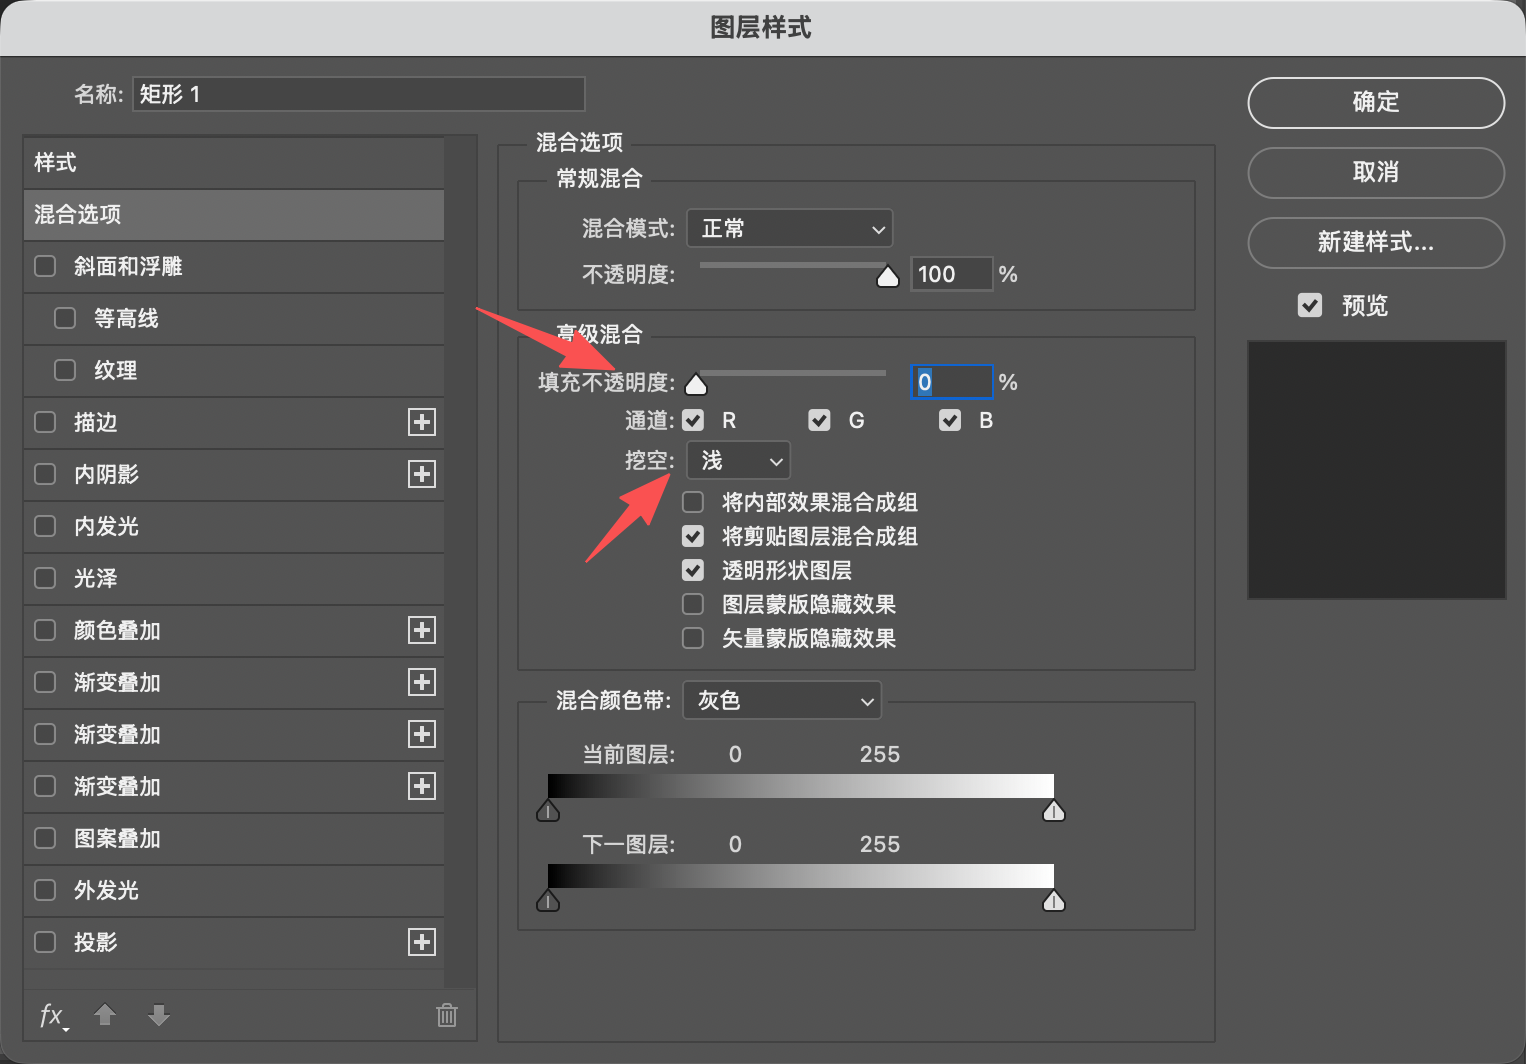Toggle the G channel checkbox
Viewport: 1526px width, 1064px height.
(x=820, y=420)
